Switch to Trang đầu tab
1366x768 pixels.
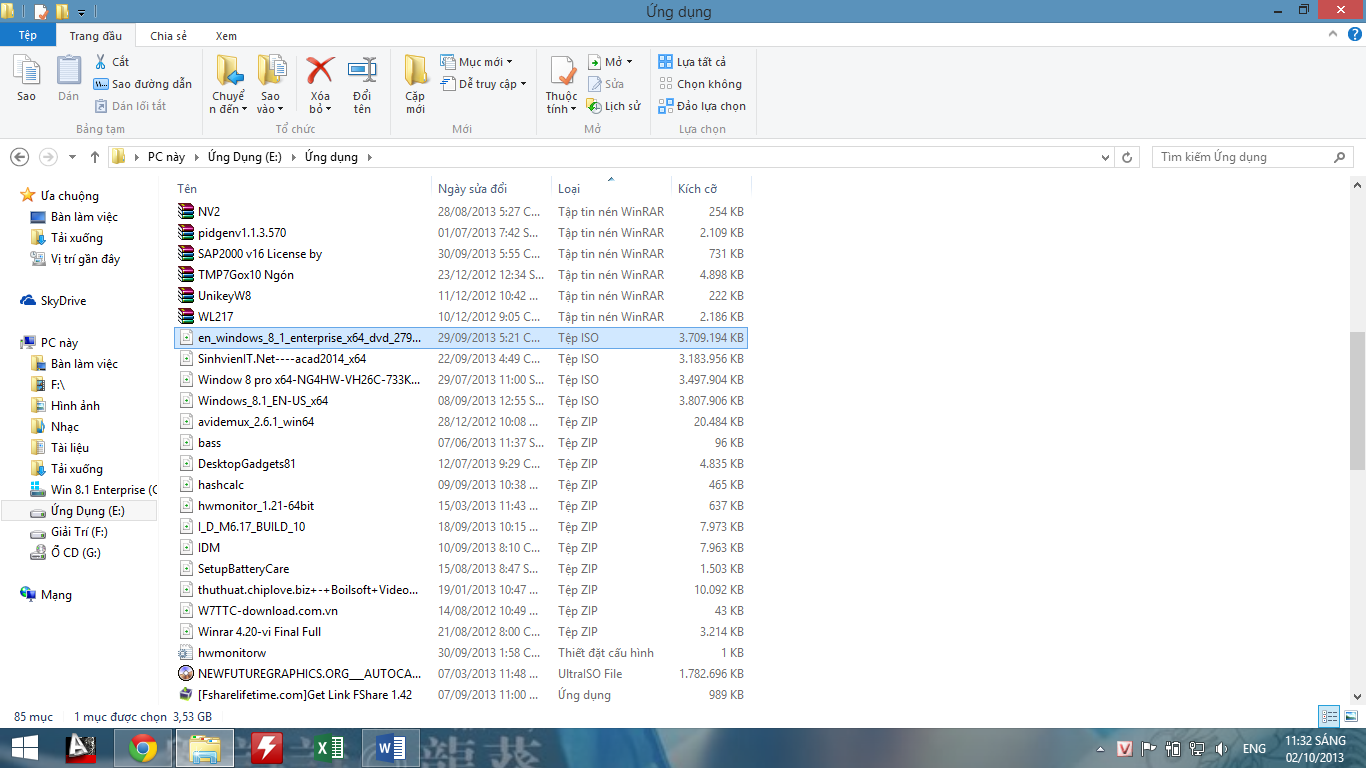(96, 36)
